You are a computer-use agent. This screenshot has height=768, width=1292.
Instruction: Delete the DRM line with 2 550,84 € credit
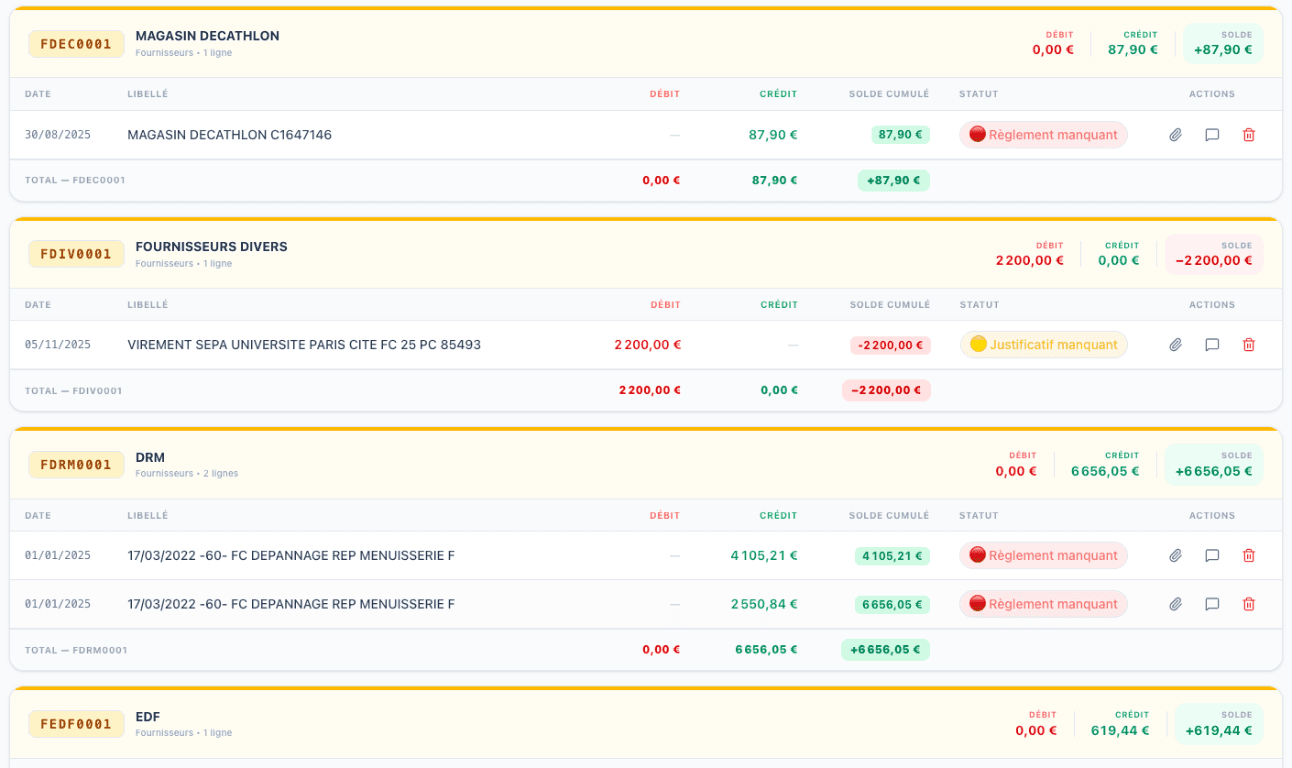(1248, 604)
